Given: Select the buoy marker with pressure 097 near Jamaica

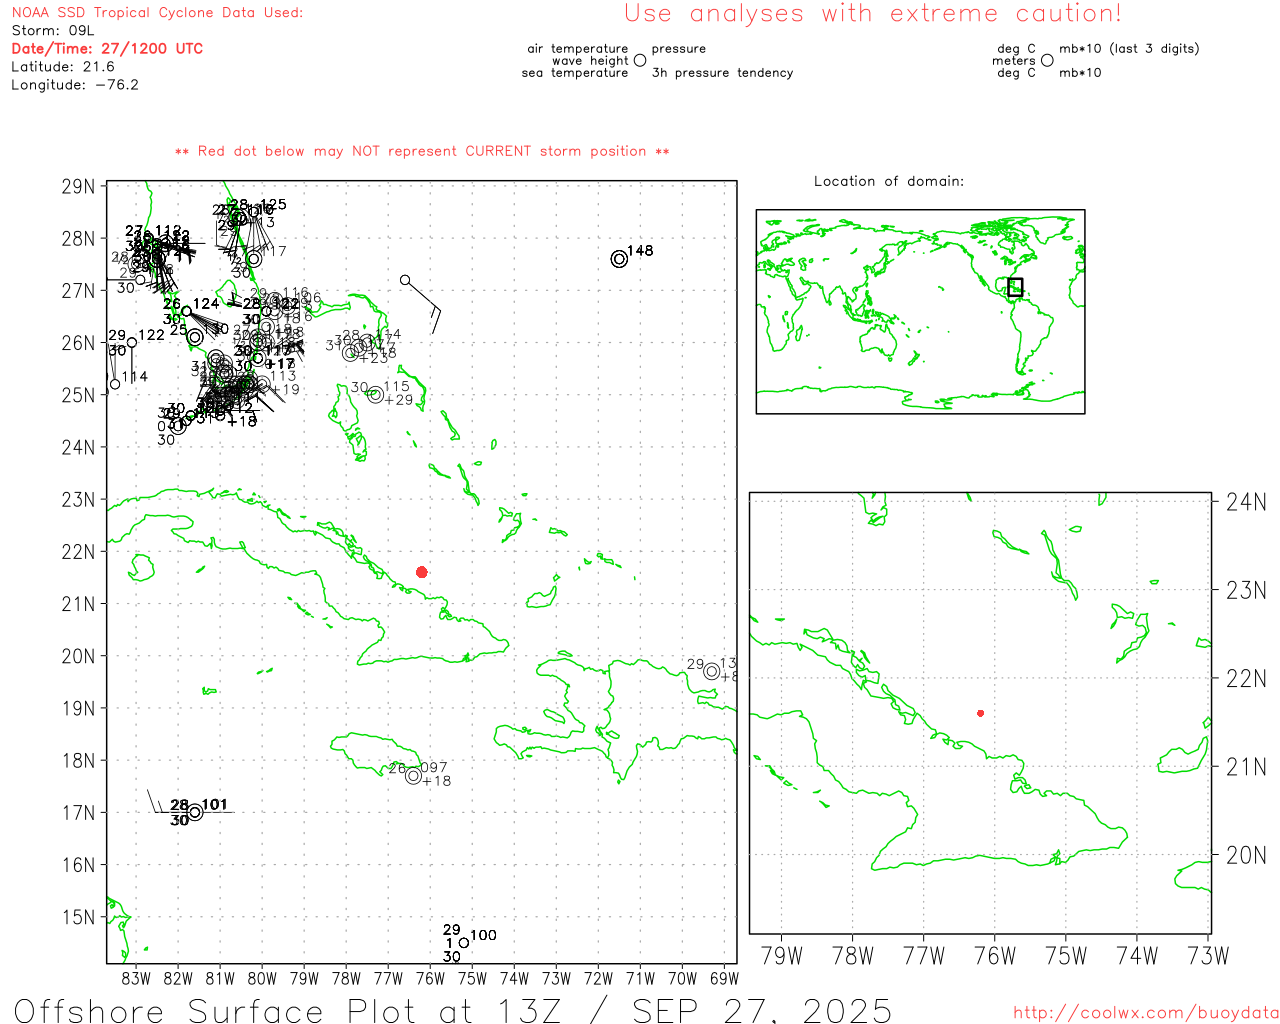Looking at the screenshot, I should pos(413,776).
